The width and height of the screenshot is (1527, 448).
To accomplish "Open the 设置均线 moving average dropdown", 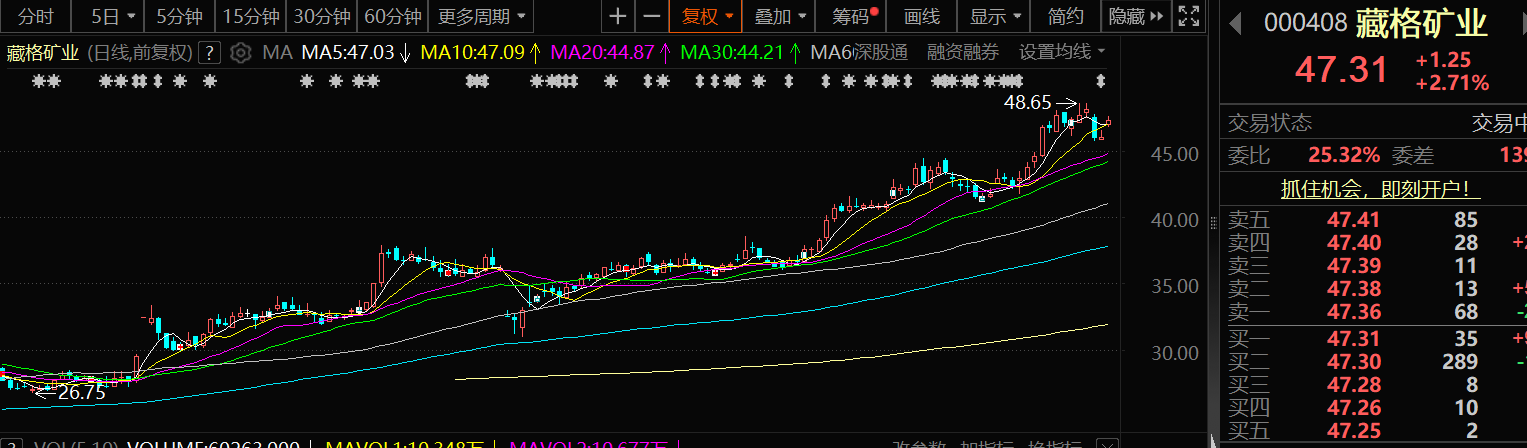I will pyautogui.click(x=1062, y=52).
